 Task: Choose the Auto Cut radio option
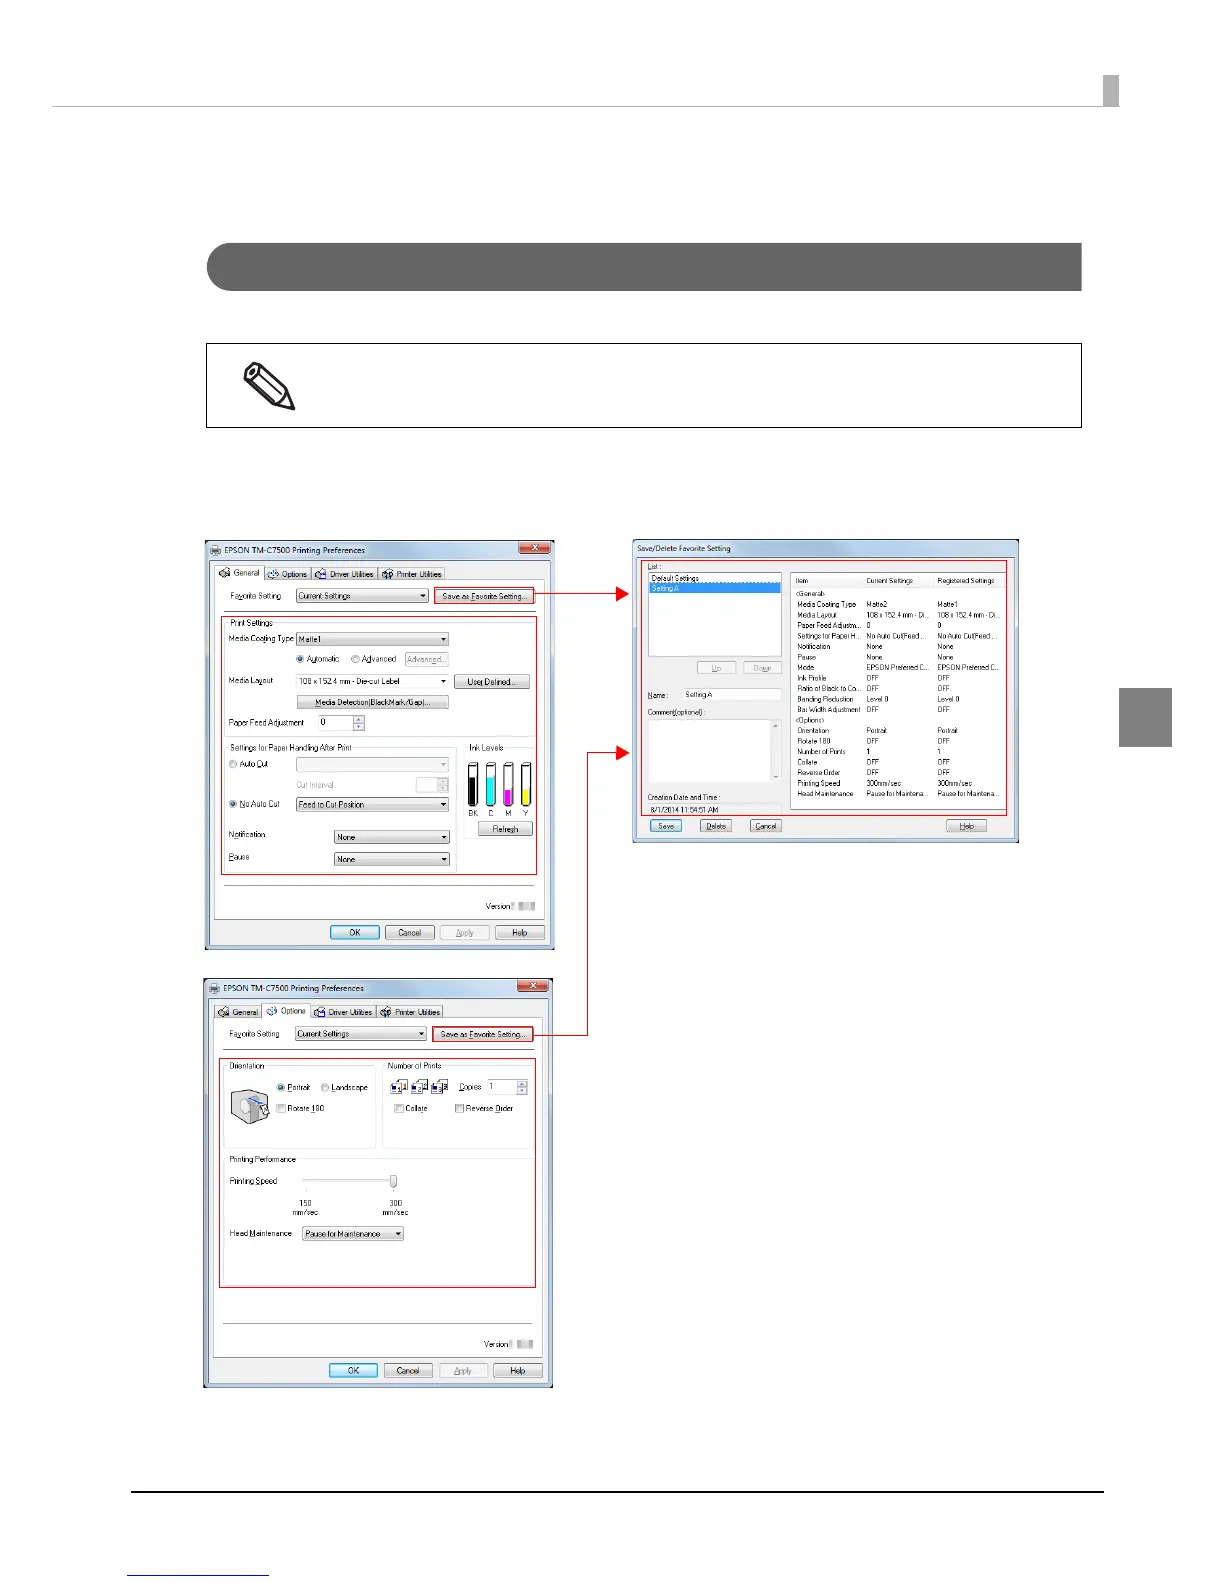(234, 764)
